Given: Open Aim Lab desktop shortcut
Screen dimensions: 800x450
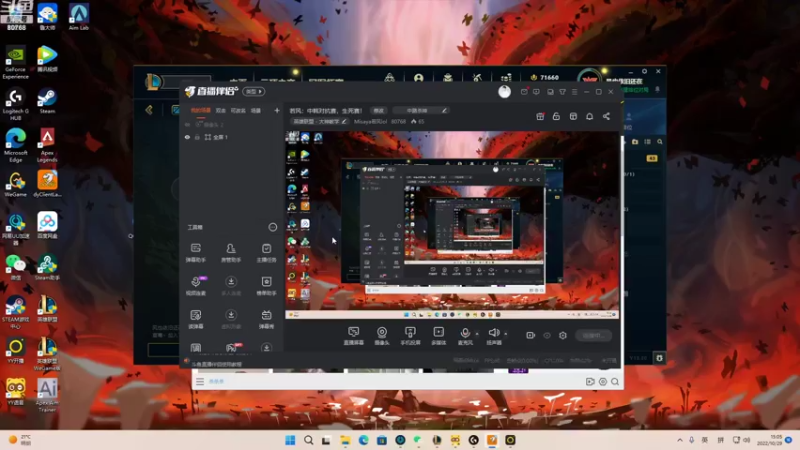Looking at the screenshot, I should pyautogui.click(x=79, y=17).
